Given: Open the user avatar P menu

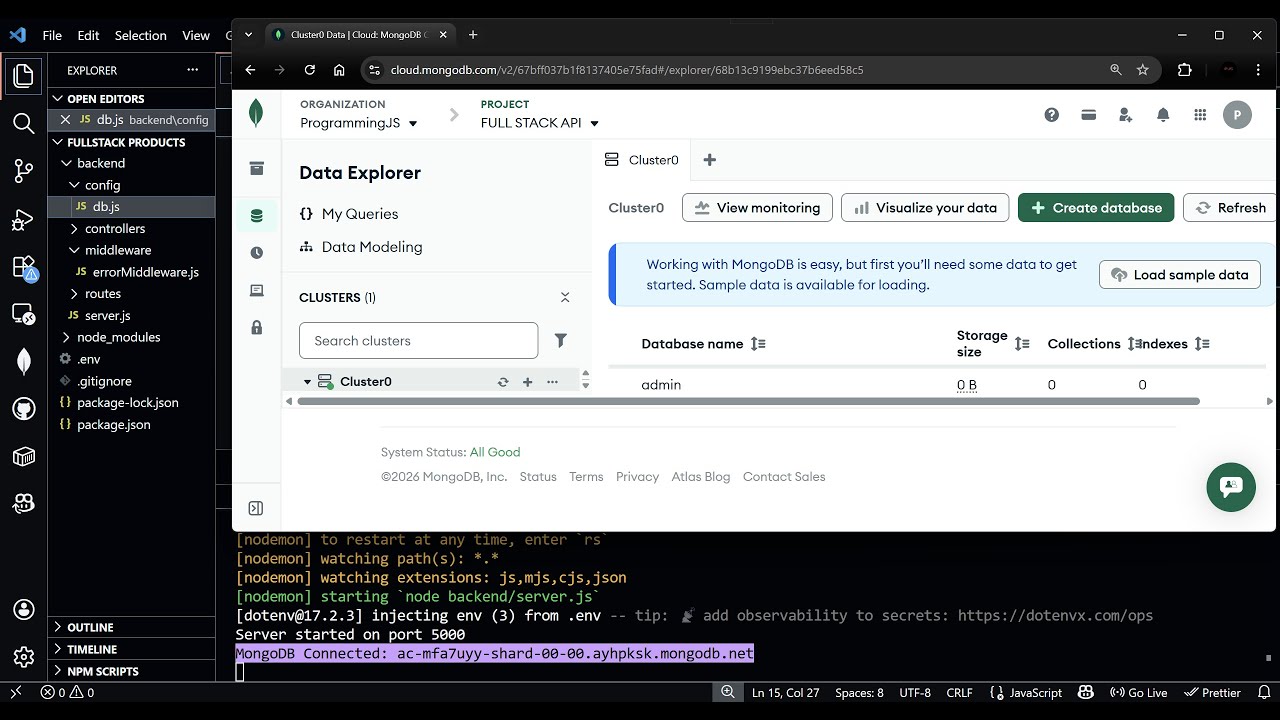Looking at the screenshot, I should coord(1237,115).
